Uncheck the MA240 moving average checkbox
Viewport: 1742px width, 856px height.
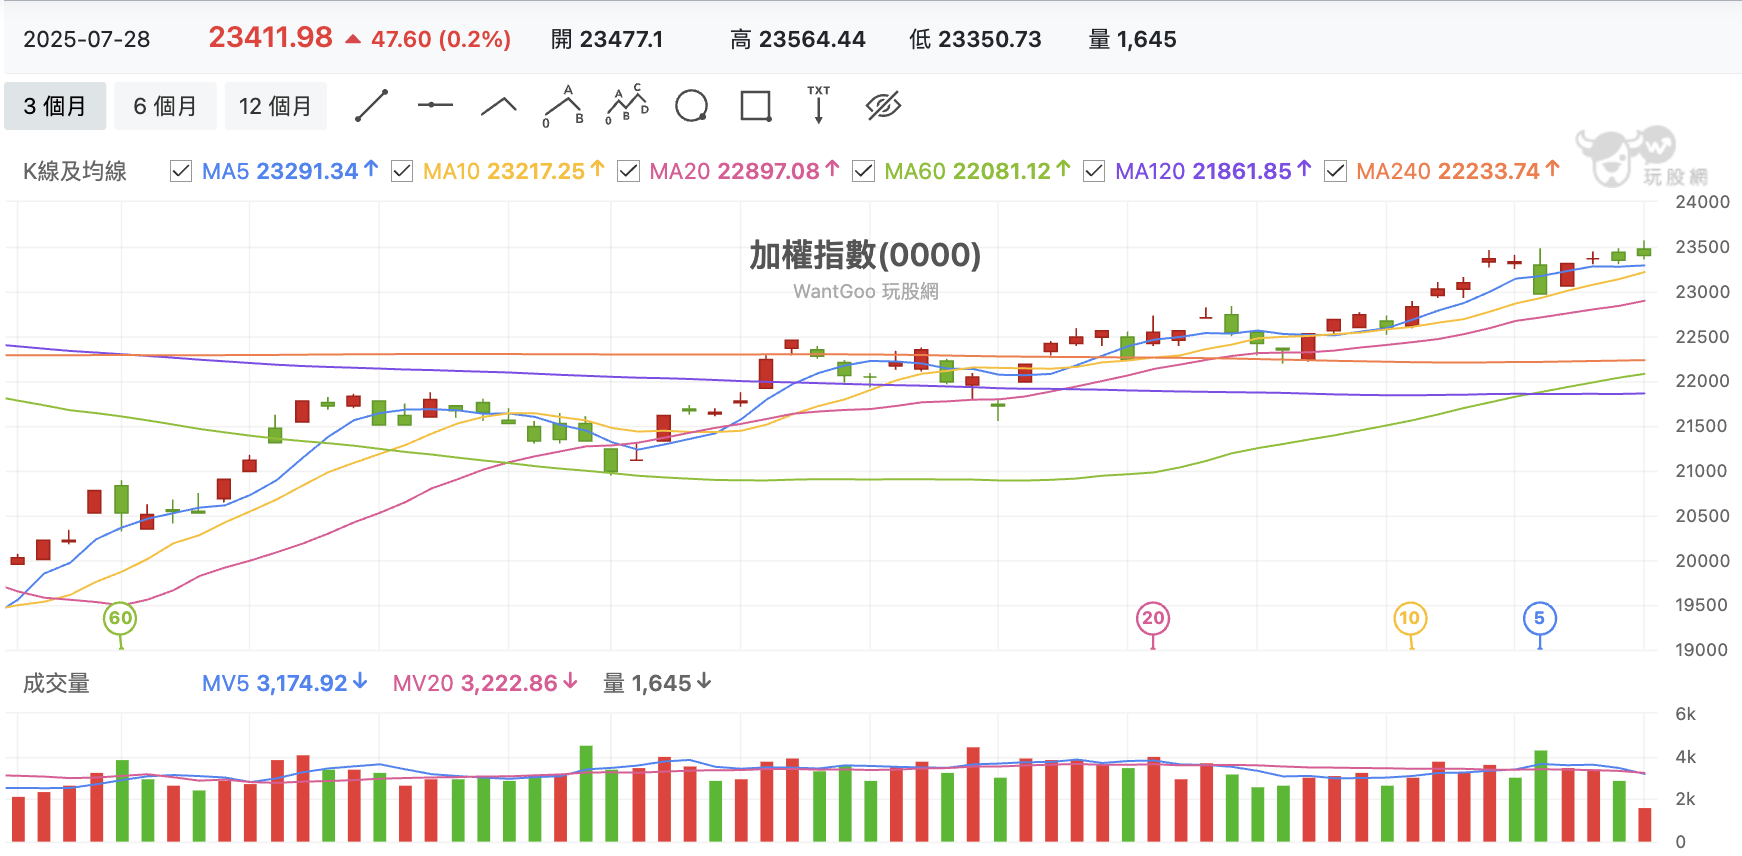[1335, 171]
